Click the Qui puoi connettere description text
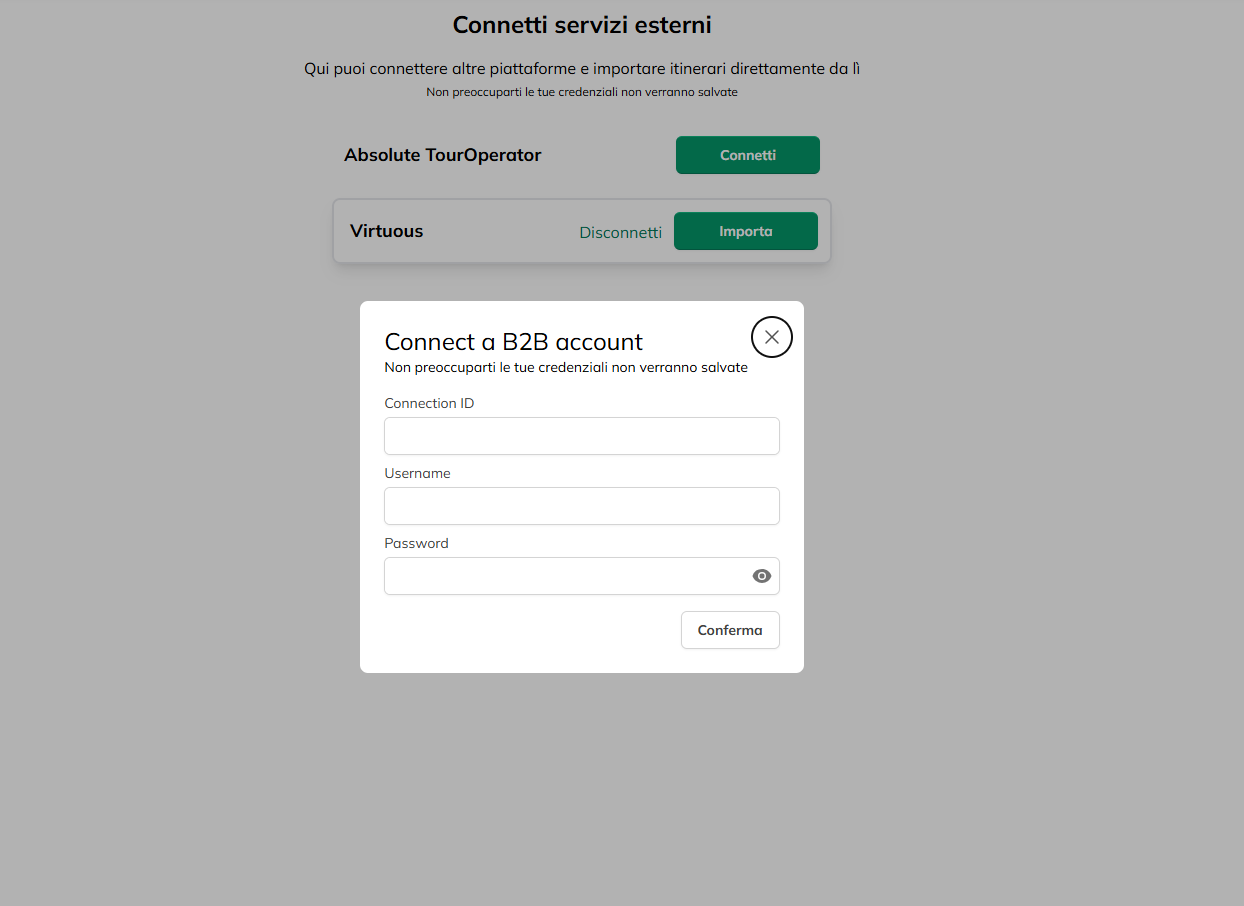The height and width of the screenshot is (906, 1244). pos(581,69)
